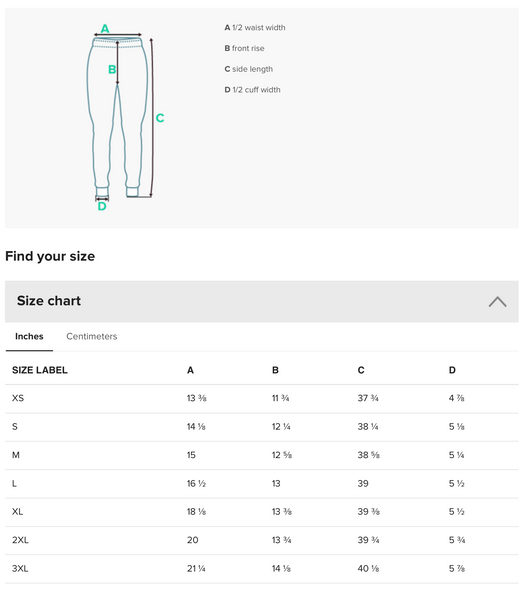
Task: Click the green D cuff width marker
Action: pos(102,206)
